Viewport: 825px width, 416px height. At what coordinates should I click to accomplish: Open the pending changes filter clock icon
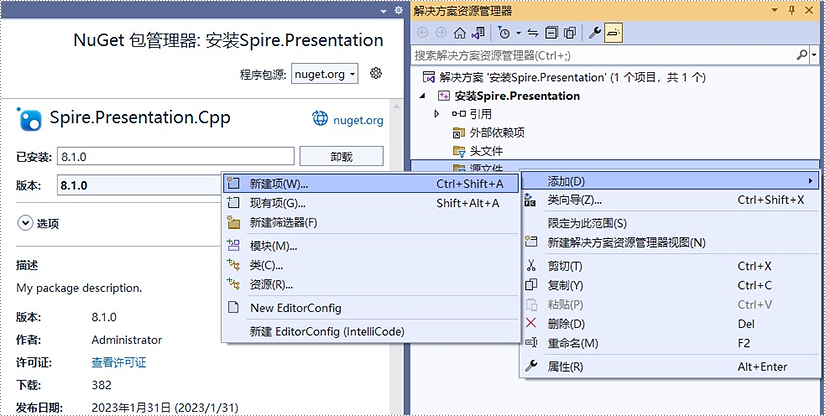tap(504, 33)
